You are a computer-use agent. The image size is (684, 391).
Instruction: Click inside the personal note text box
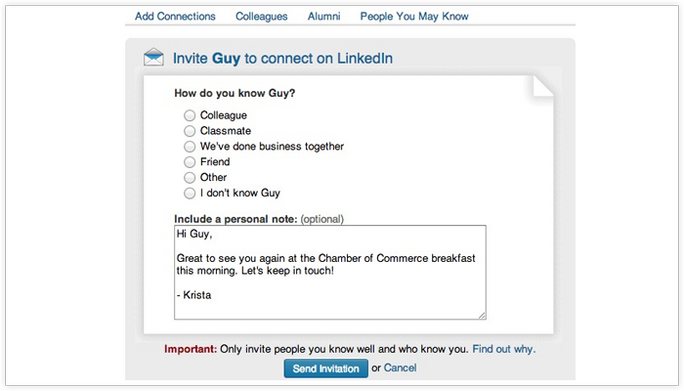(330, 272)
